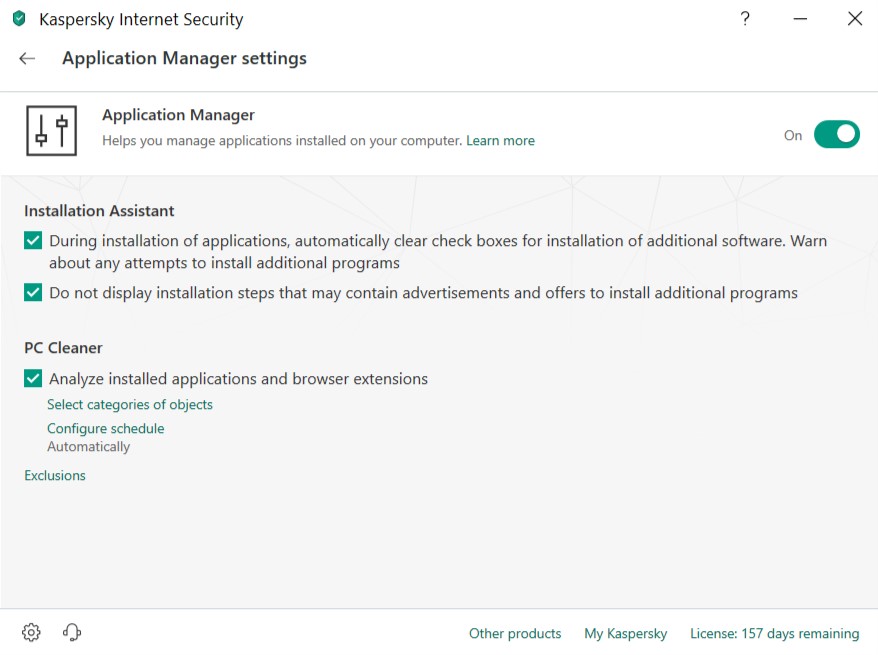Screen dimensions: 878x655
Task: Open the Exclusions link
Action: coord(55,476)
